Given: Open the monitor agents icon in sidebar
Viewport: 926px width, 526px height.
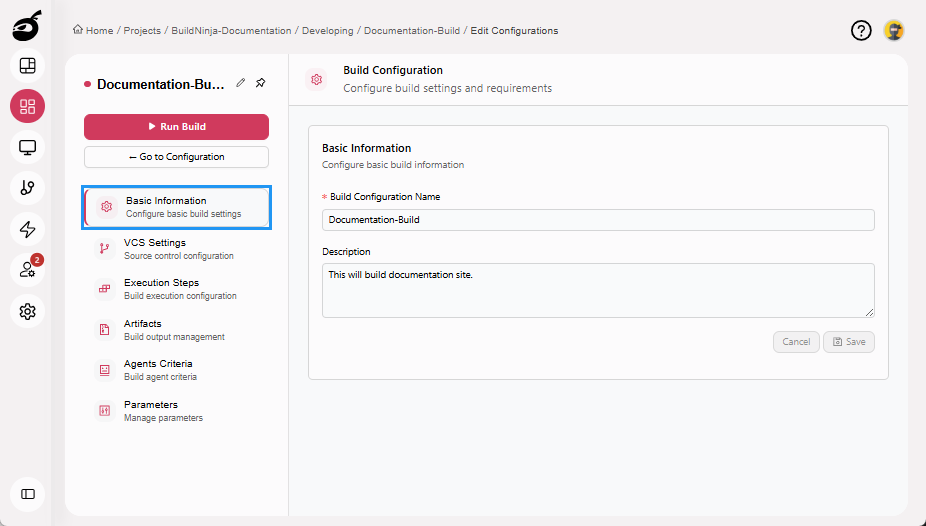Looking at the screenshot, I should pyautogui.click(x=27, y=148).
